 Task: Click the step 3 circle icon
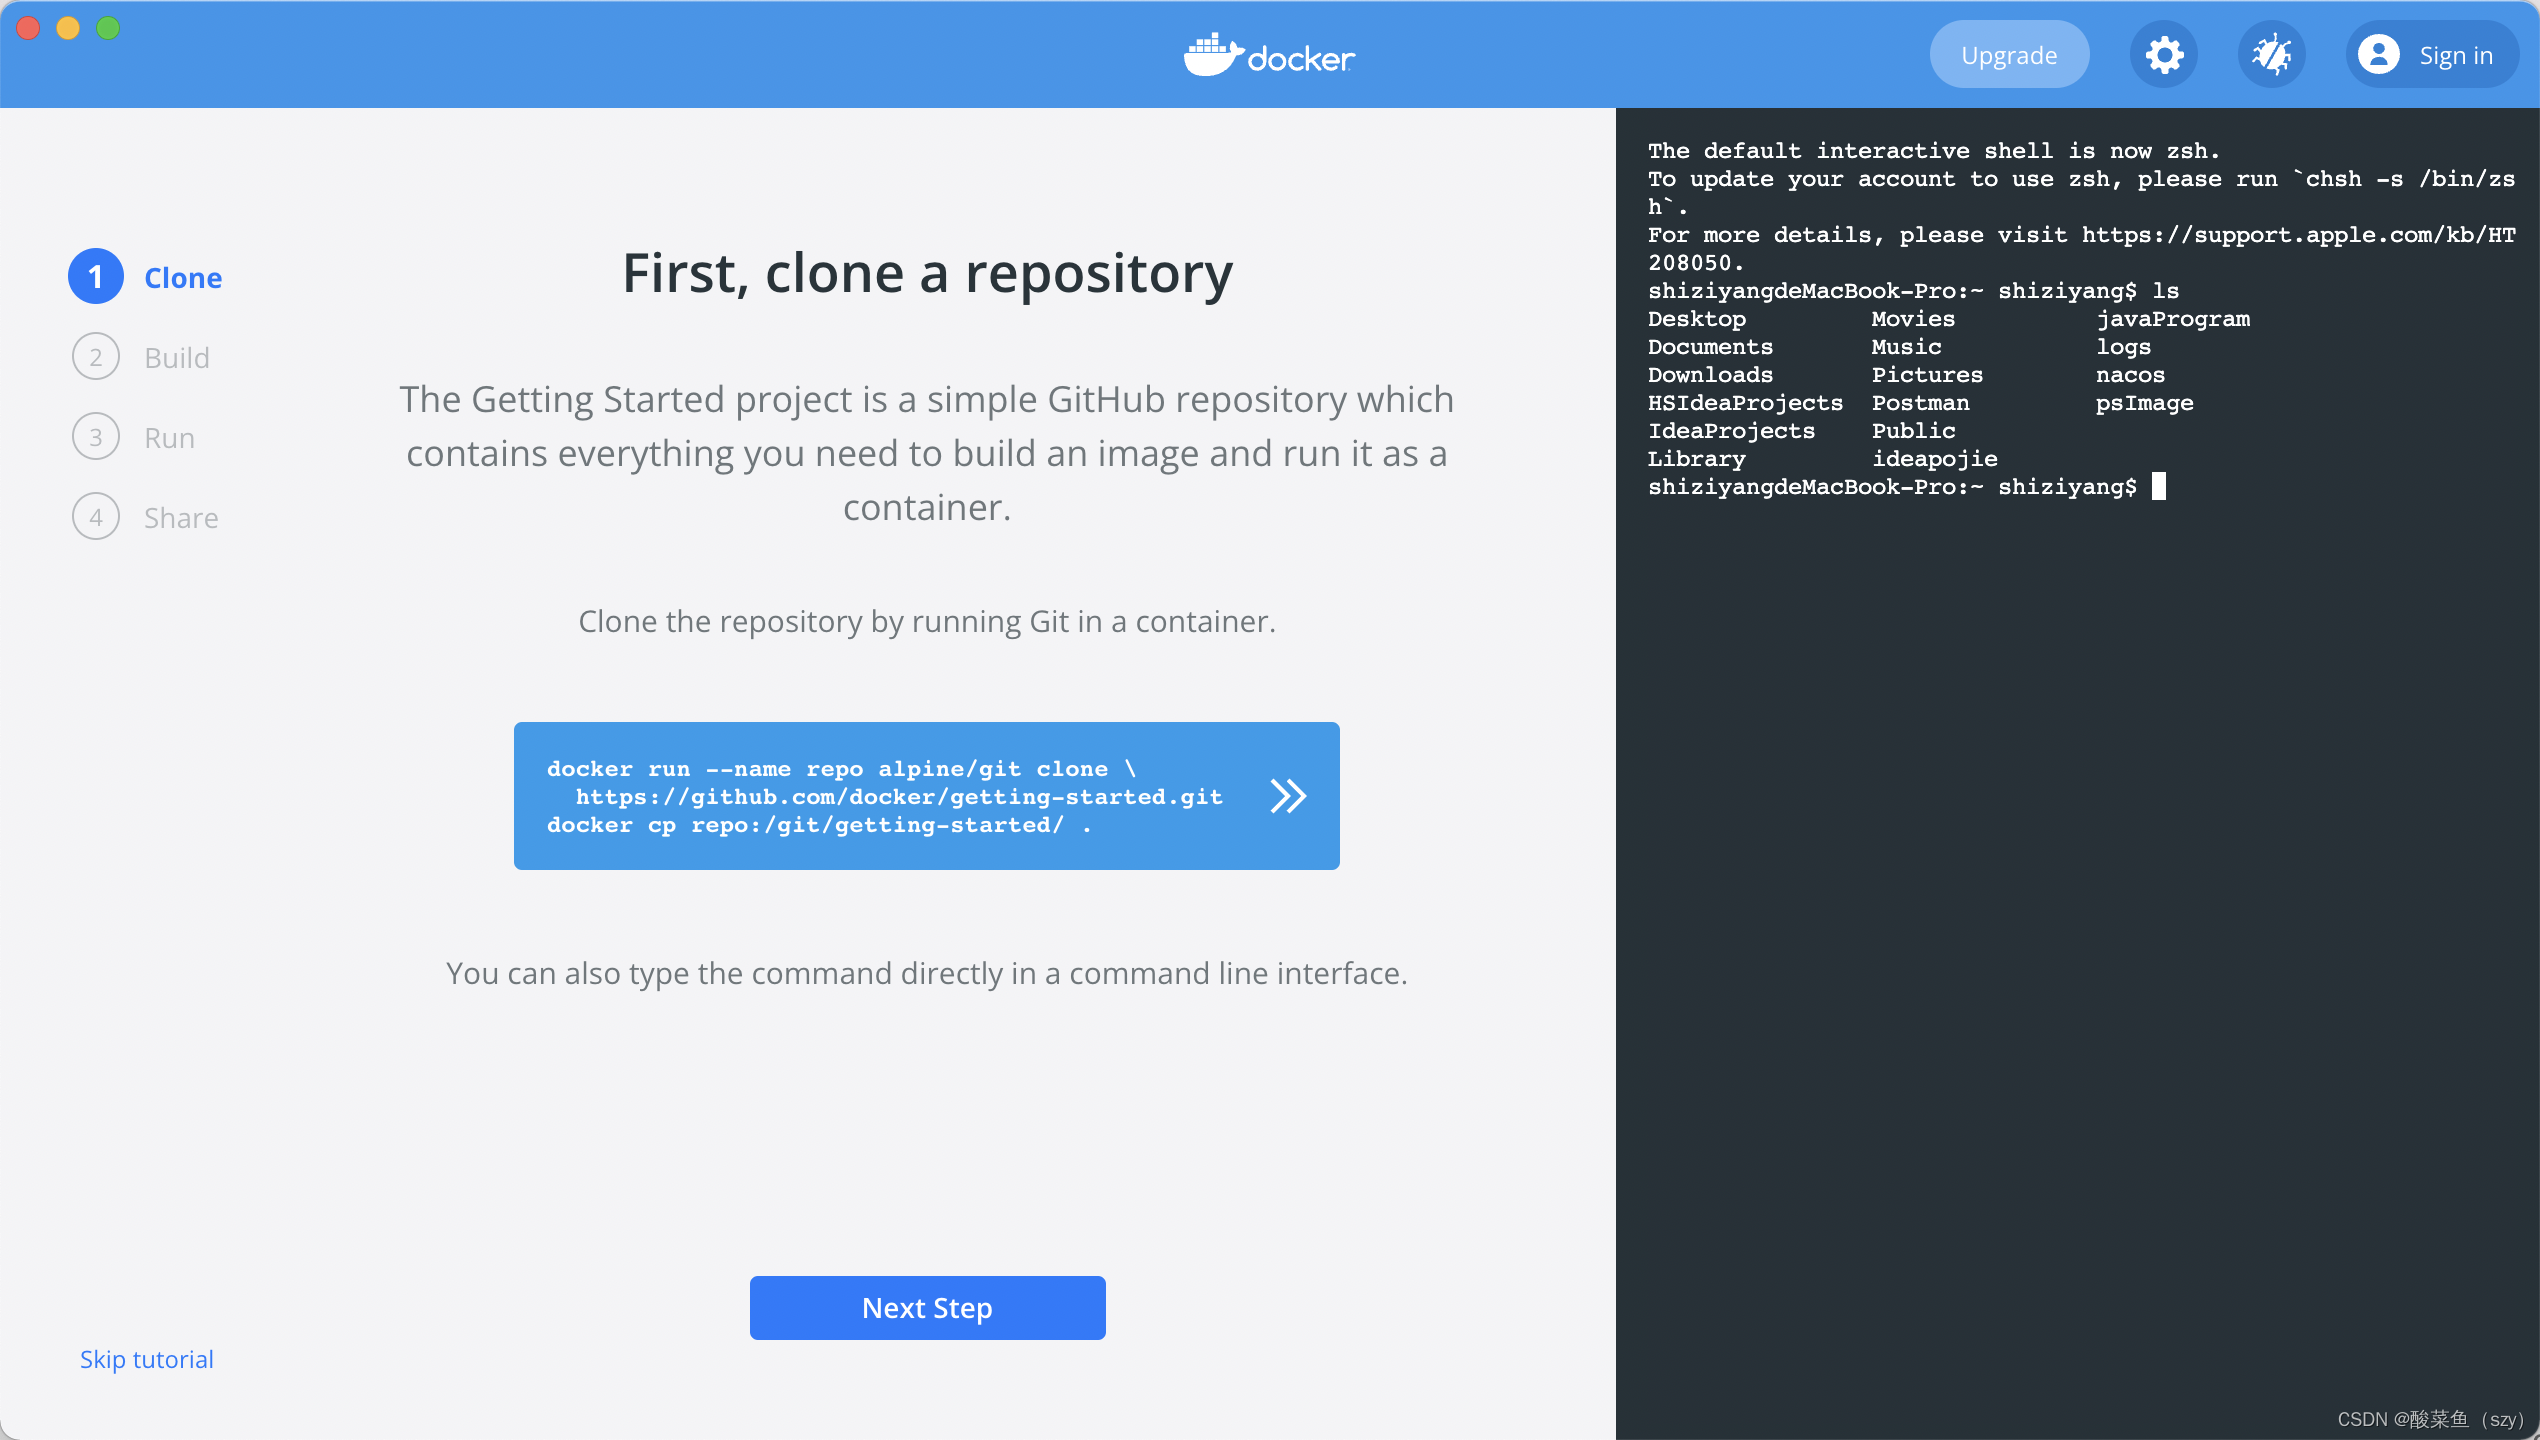point(95,437)
